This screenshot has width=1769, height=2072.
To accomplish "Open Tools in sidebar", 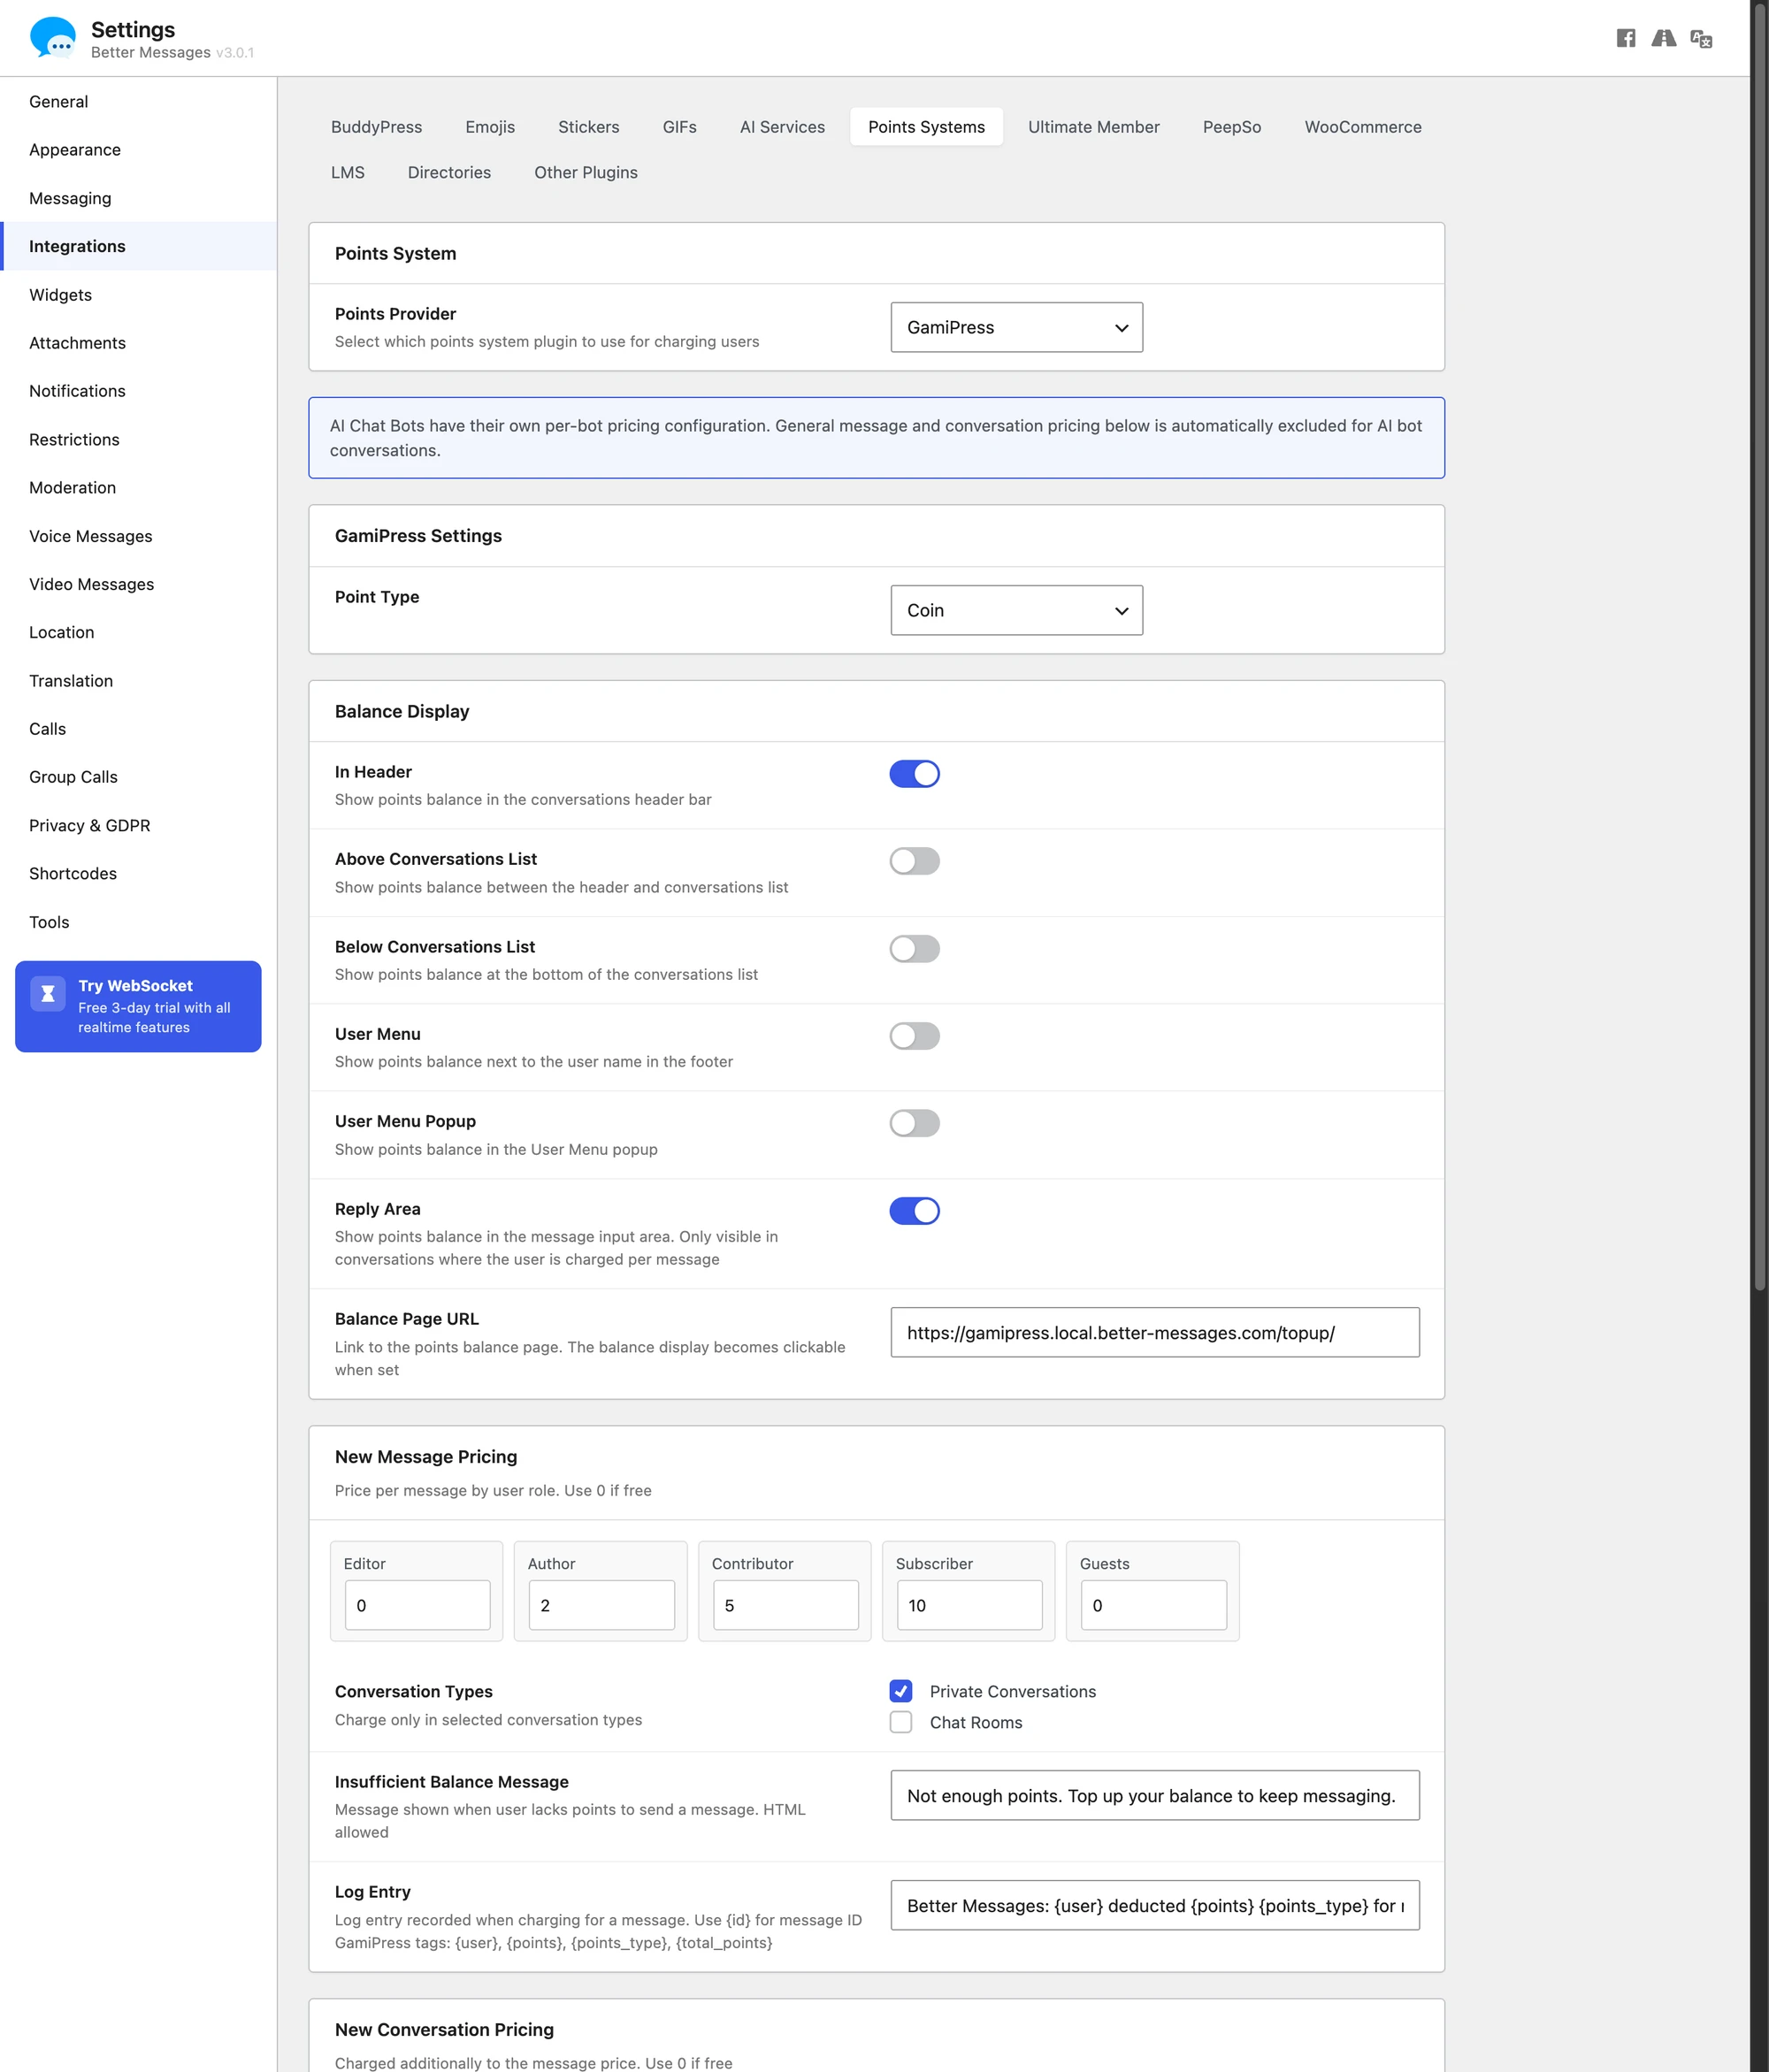I will pos(138,922).
